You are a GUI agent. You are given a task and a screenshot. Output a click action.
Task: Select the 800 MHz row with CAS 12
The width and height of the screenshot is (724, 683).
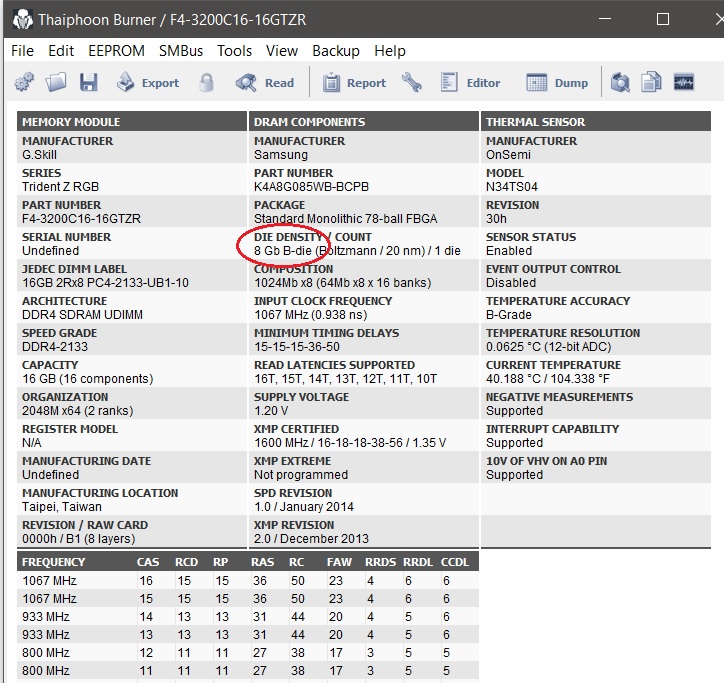(x=248, y=653)
